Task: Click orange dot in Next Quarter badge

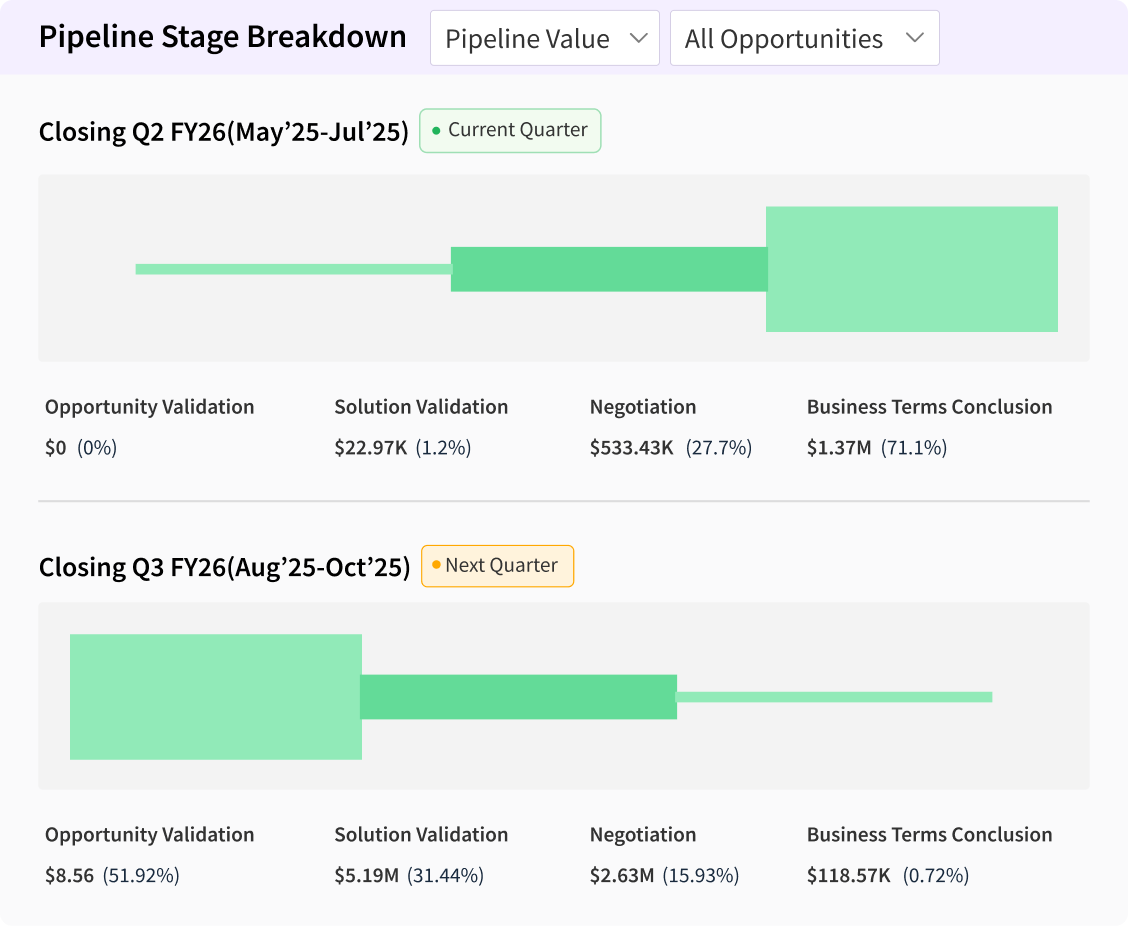Action: pos(436,566)
